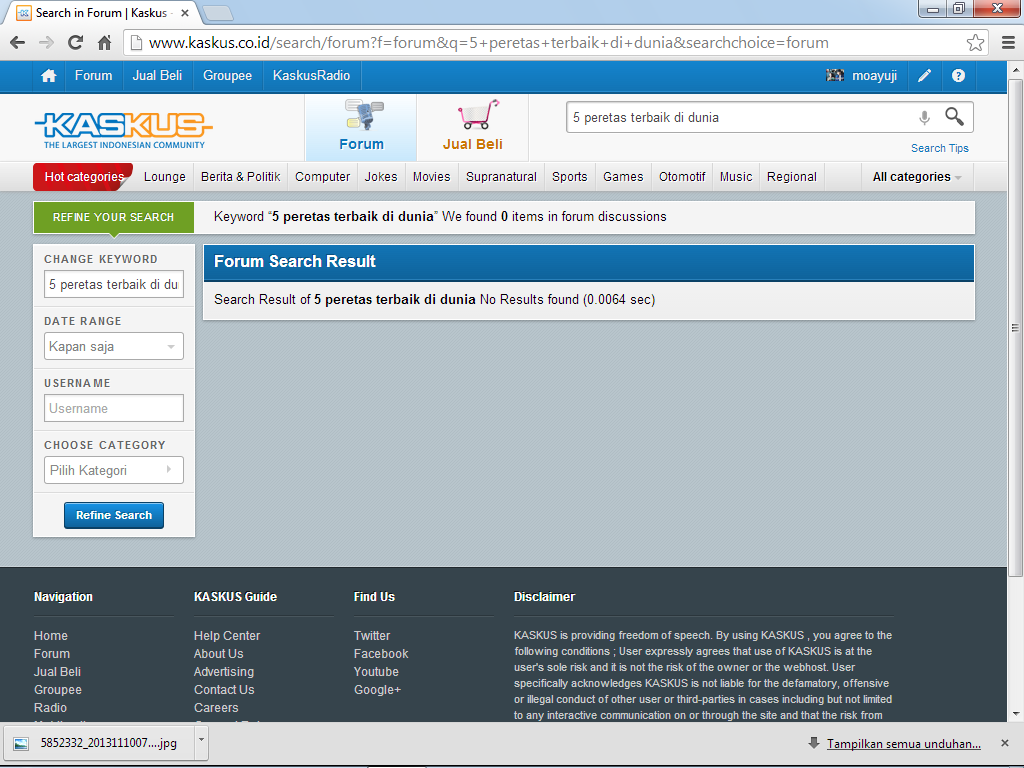Image resolution: width=1024 pixels, height=768 pixels.
Task: Open the Twitter footer link
Action: click(372, 636)
